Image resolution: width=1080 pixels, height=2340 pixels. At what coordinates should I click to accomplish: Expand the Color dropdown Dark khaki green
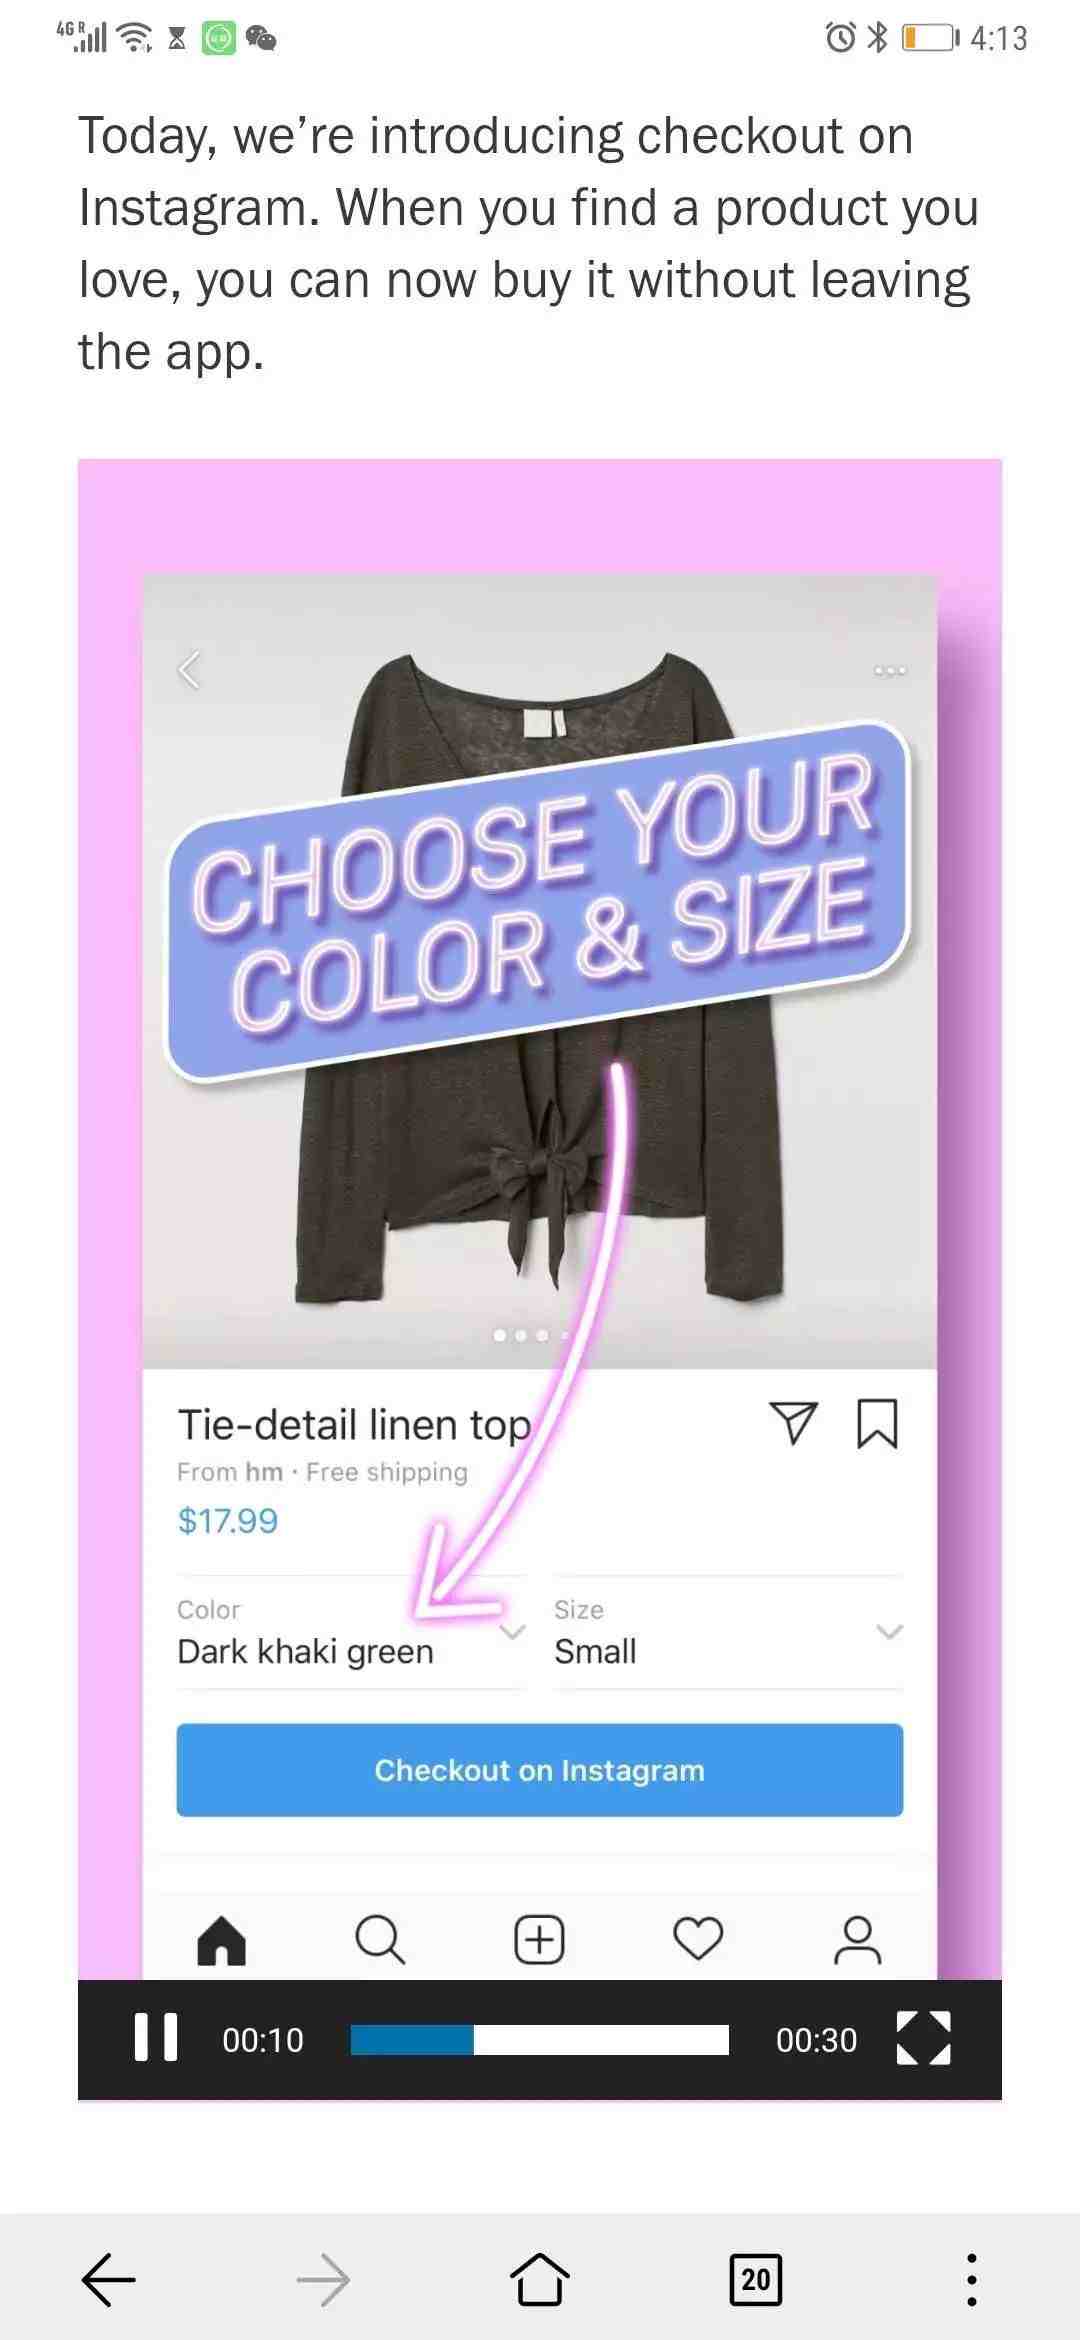pos(351,1633)
